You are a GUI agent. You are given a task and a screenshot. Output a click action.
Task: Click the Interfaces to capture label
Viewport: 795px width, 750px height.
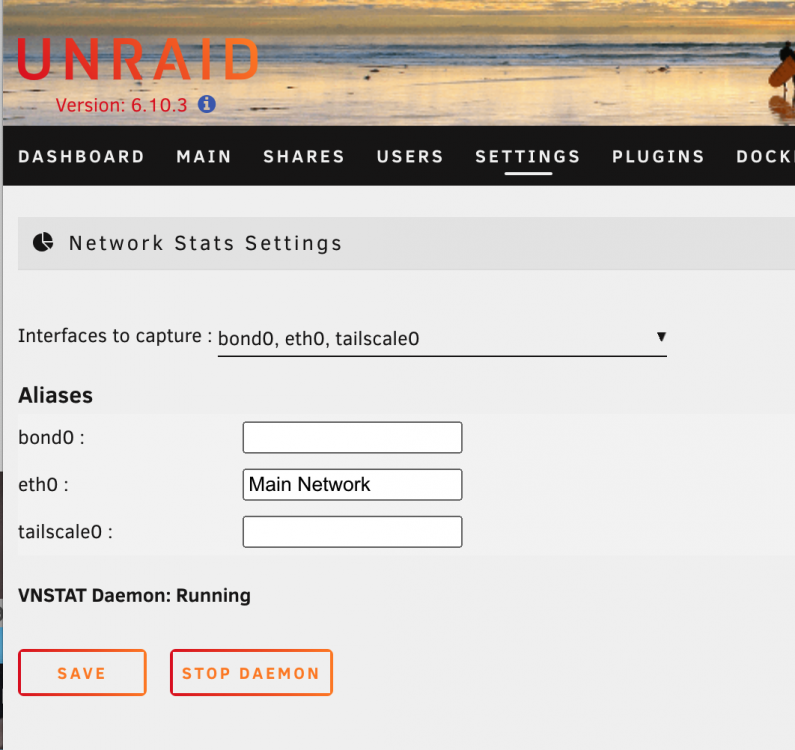(115, 336)
